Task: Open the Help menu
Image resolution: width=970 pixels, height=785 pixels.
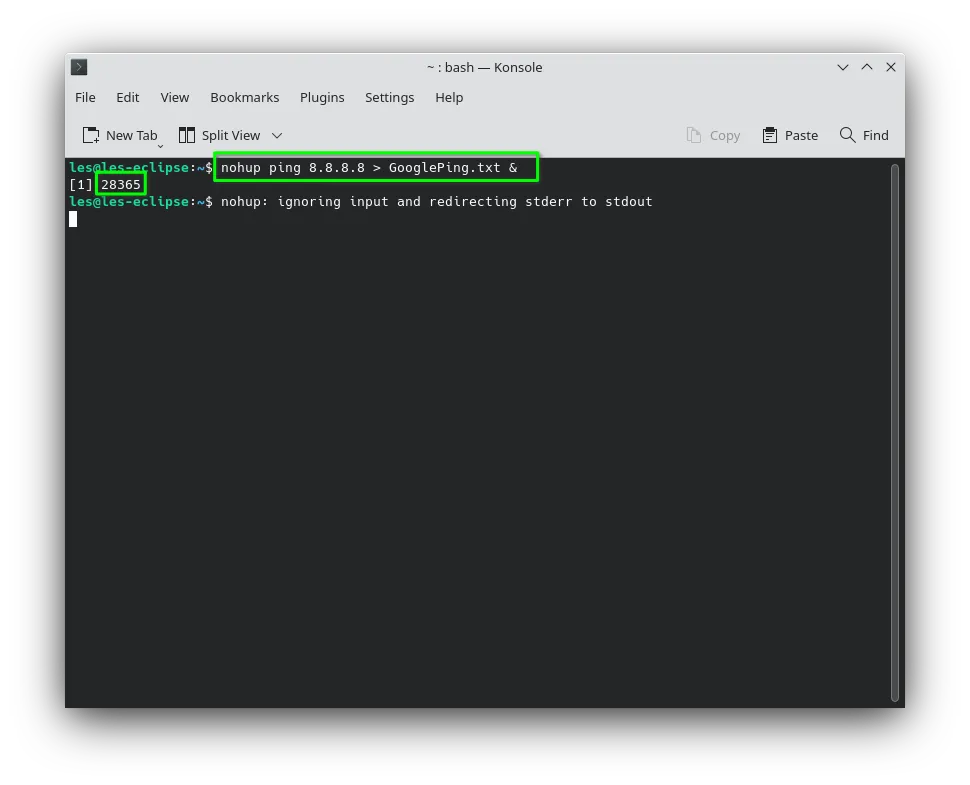Action: (x=449, y=97)
